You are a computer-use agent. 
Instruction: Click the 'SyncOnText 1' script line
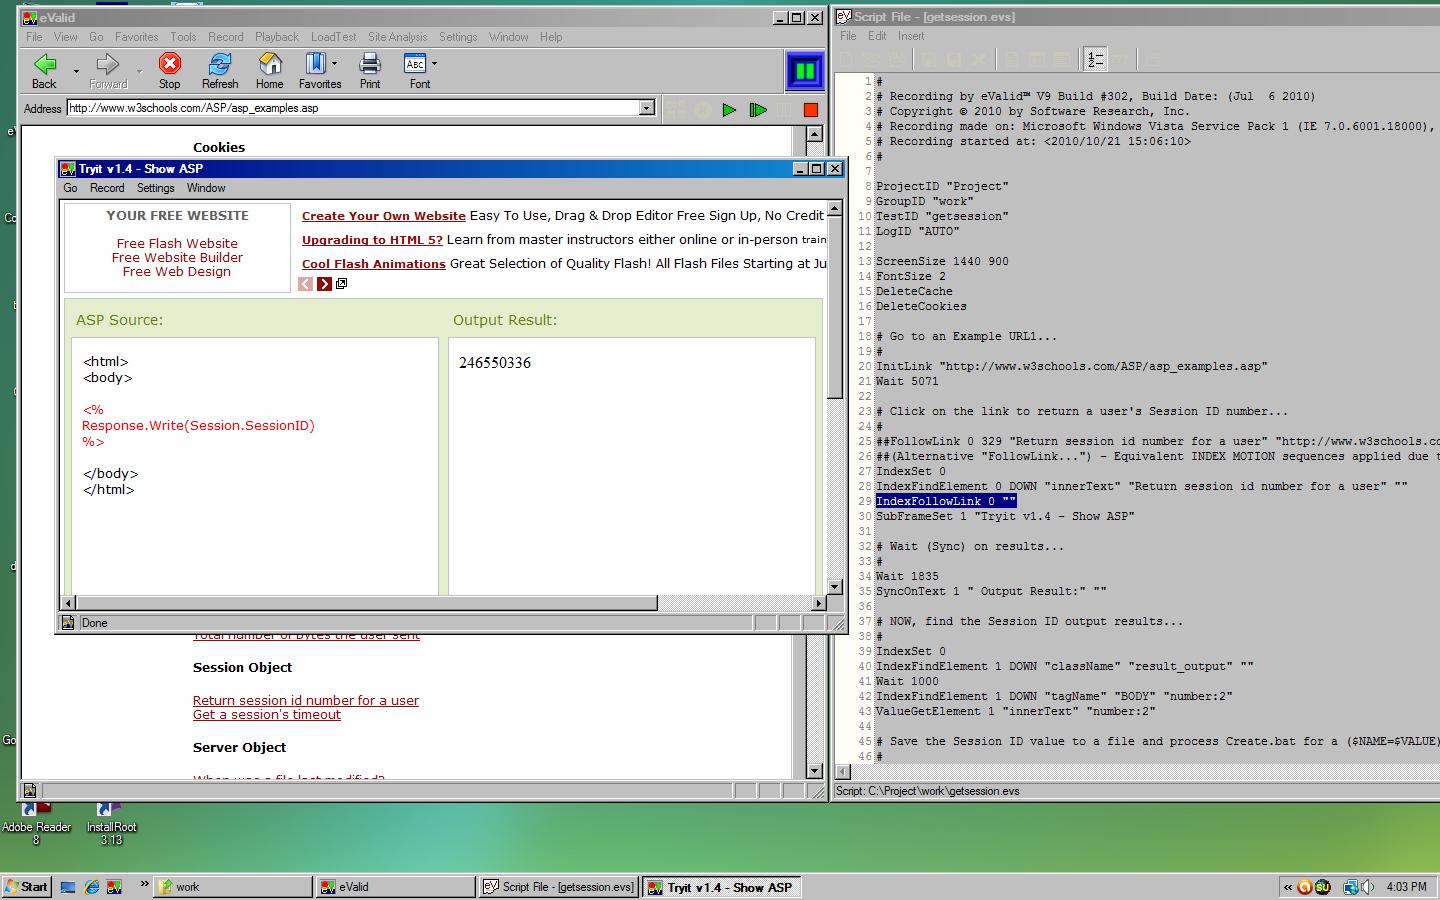click(991, 591)
